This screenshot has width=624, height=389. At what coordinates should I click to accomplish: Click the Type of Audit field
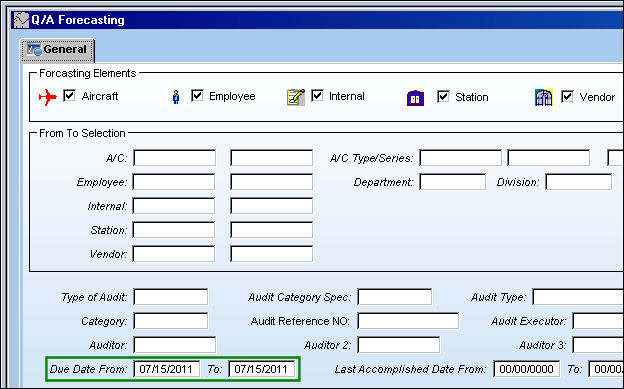pyautogui.click(x=171, y=297)
